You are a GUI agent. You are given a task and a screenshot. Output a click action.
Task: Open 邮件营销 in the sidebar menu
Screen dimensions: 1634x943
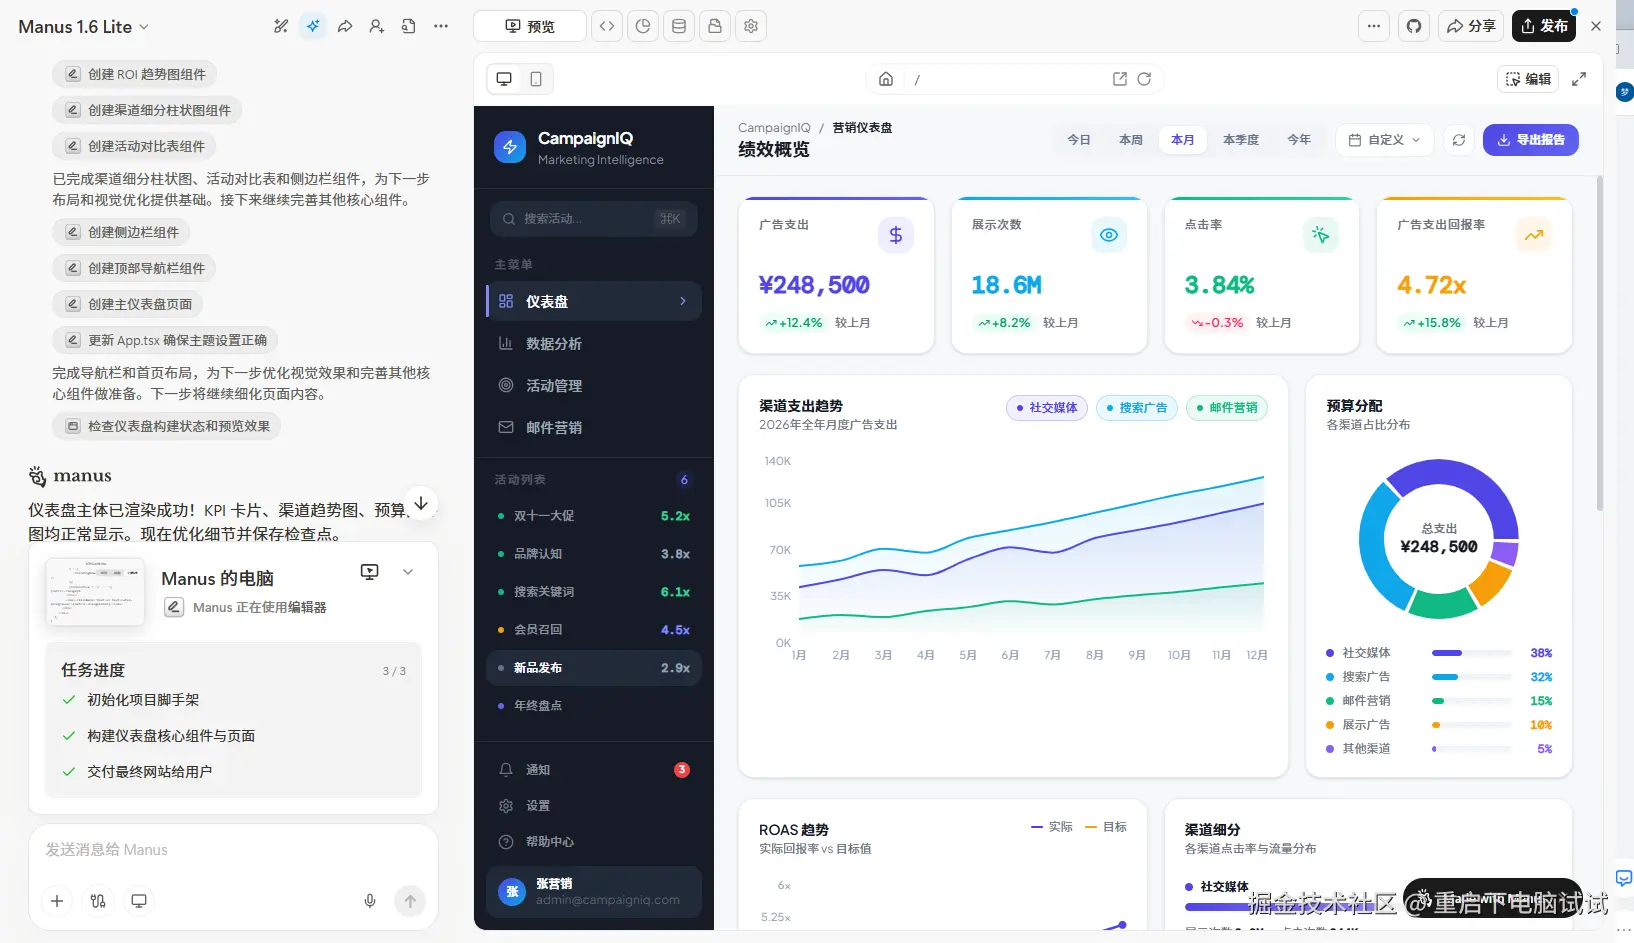594,427
